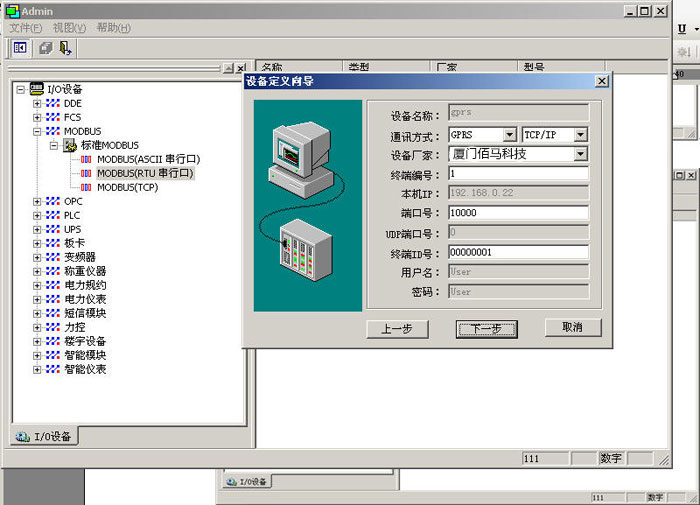
Task: Open the 设备厂家 manufacturer dropdown
Action: coord(580,154)
